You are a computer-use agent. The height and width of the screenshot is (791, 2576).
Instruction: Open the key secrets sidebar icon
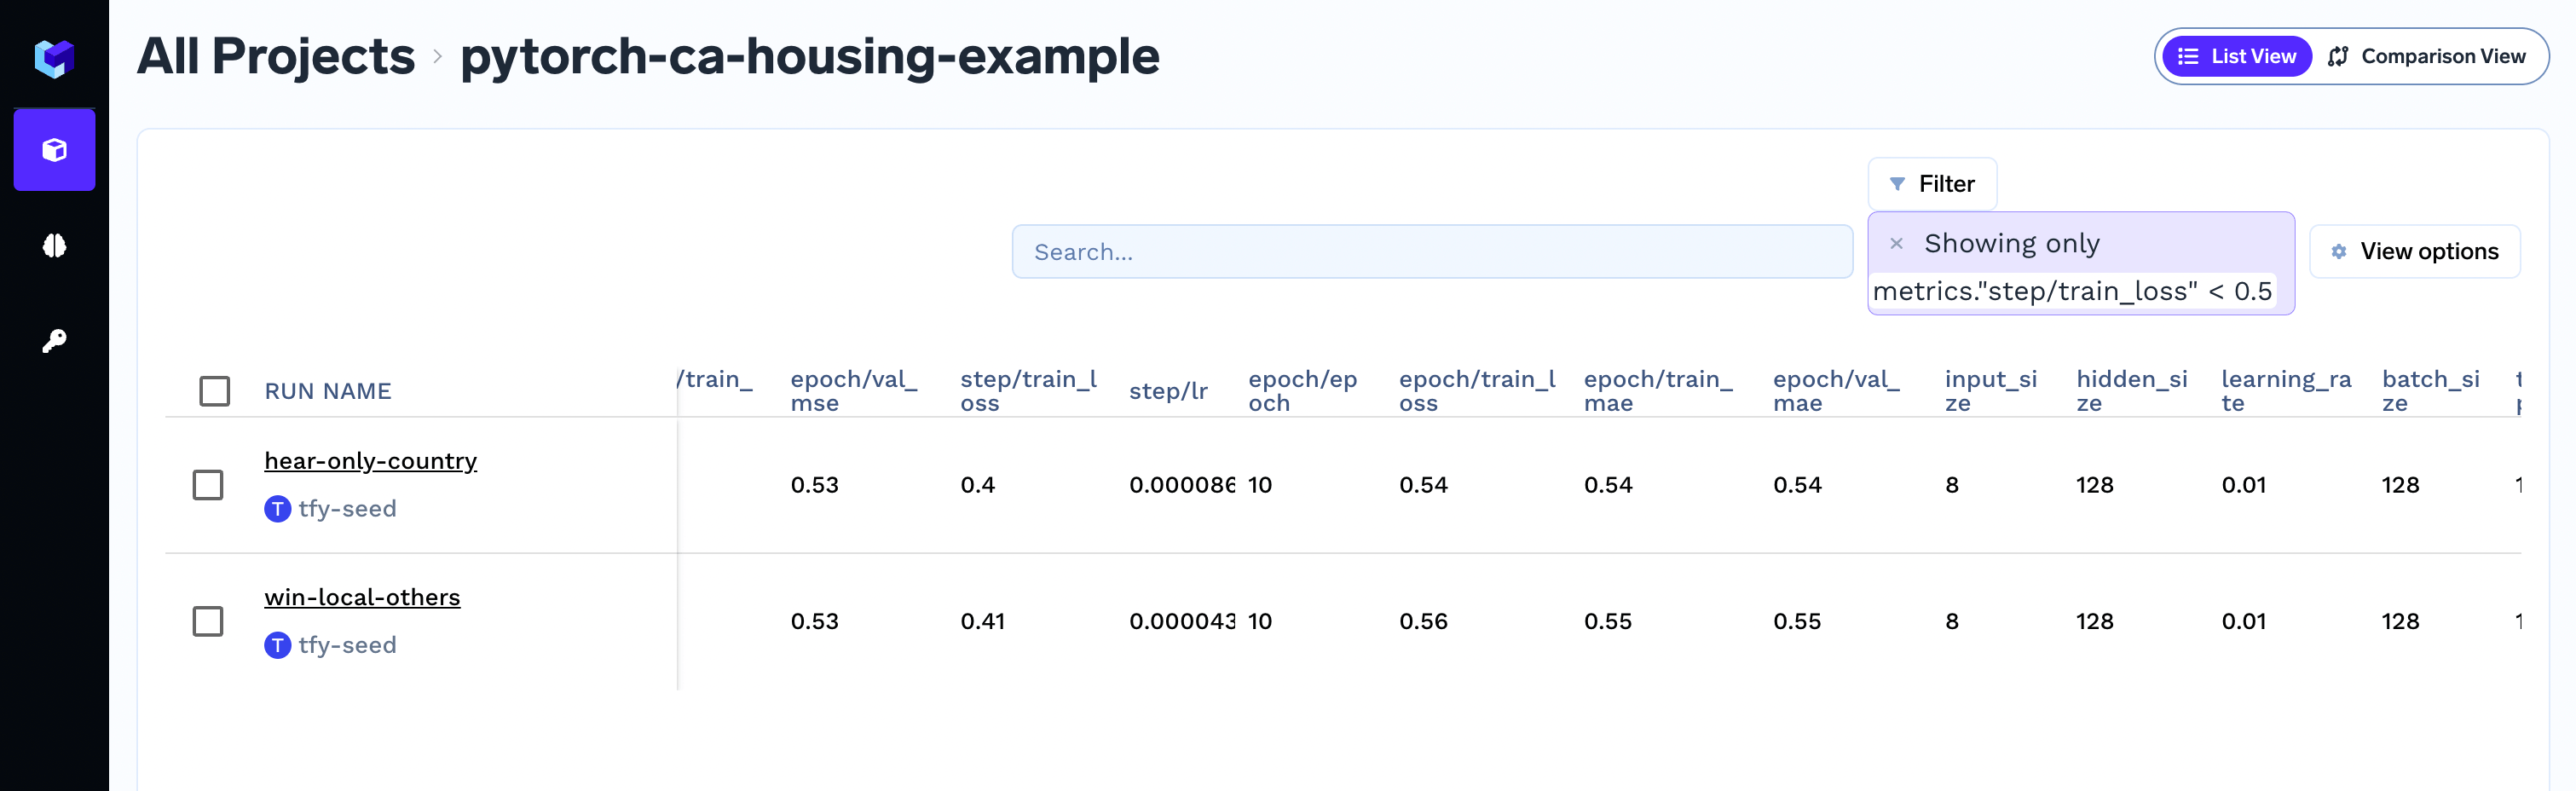tap(54, 341)
